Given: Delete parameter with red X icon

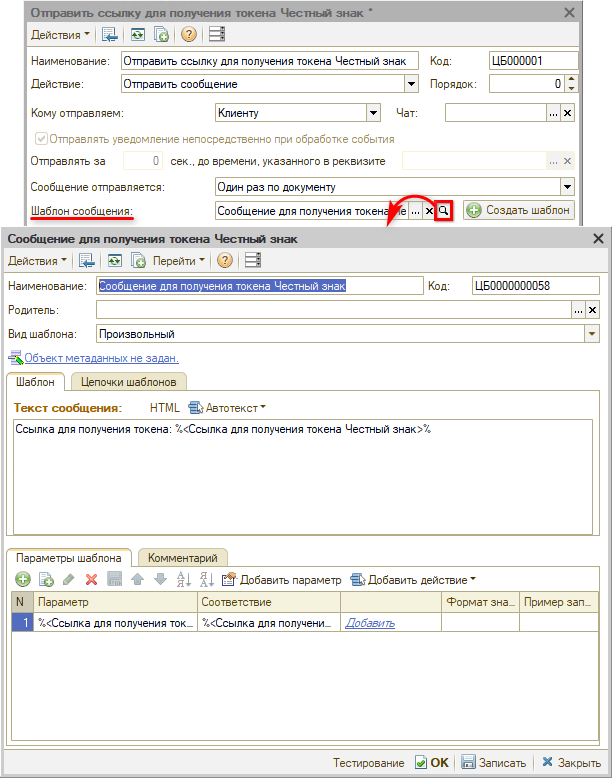Looking at the screenshot, I should pyautogui.click(x=91, y=579).
